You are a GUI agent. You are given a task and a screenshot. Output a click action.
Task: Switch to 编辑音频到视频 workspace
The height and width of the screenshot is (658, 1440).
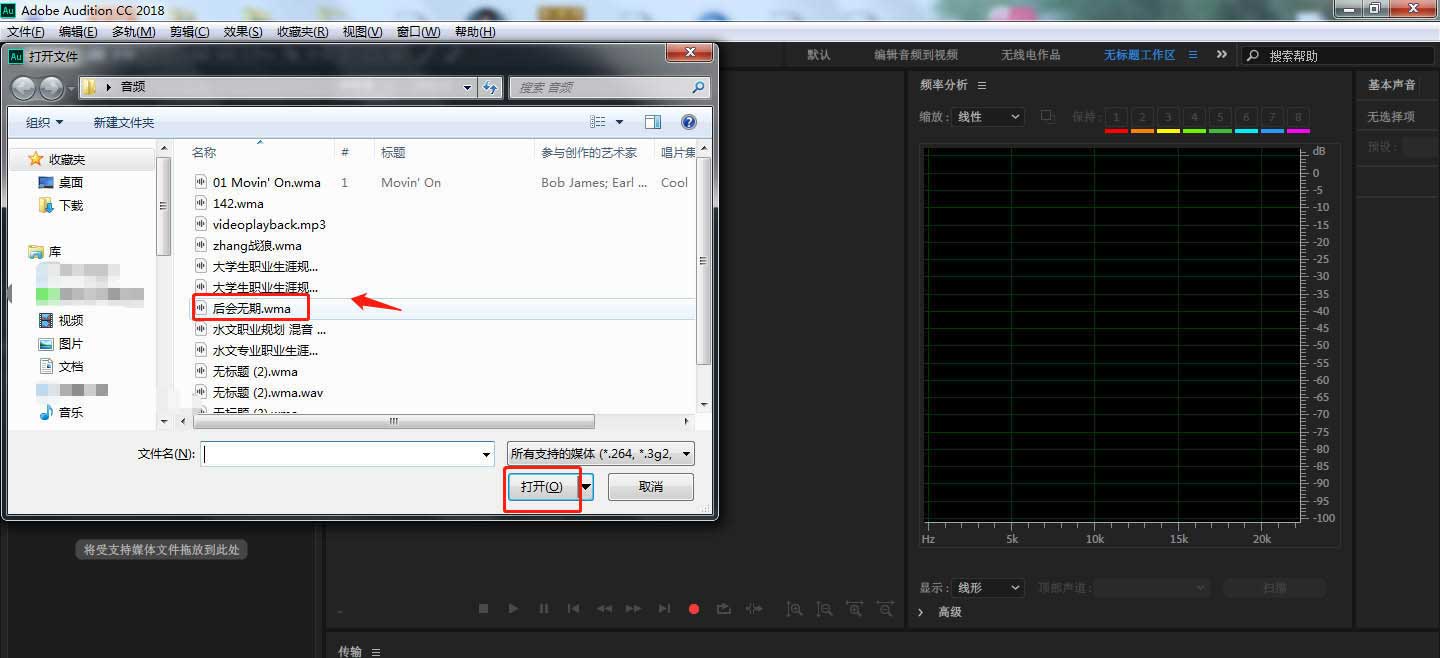coord(916,55)
